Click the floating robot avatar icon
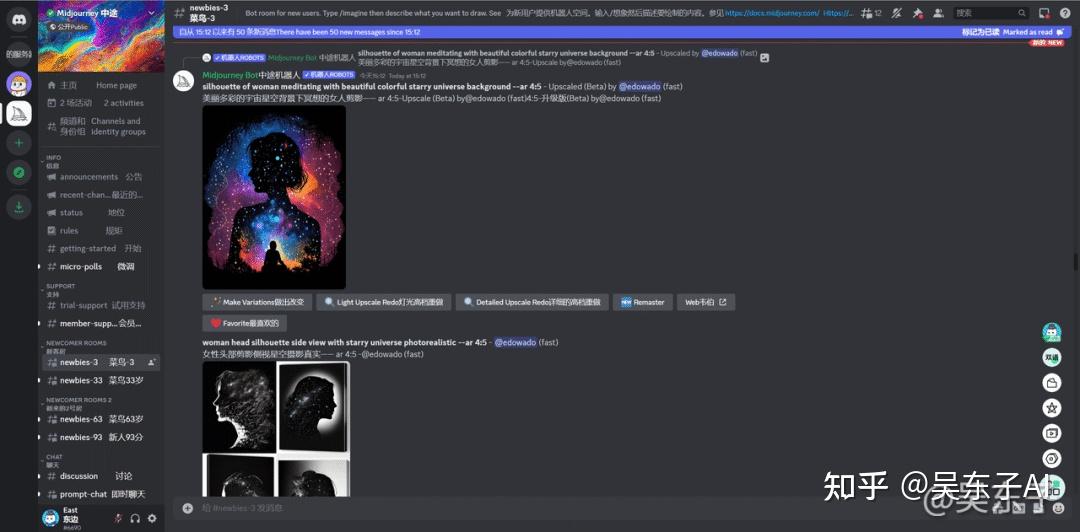This screenshot has width=1080, height=532. click(1052, 332)
